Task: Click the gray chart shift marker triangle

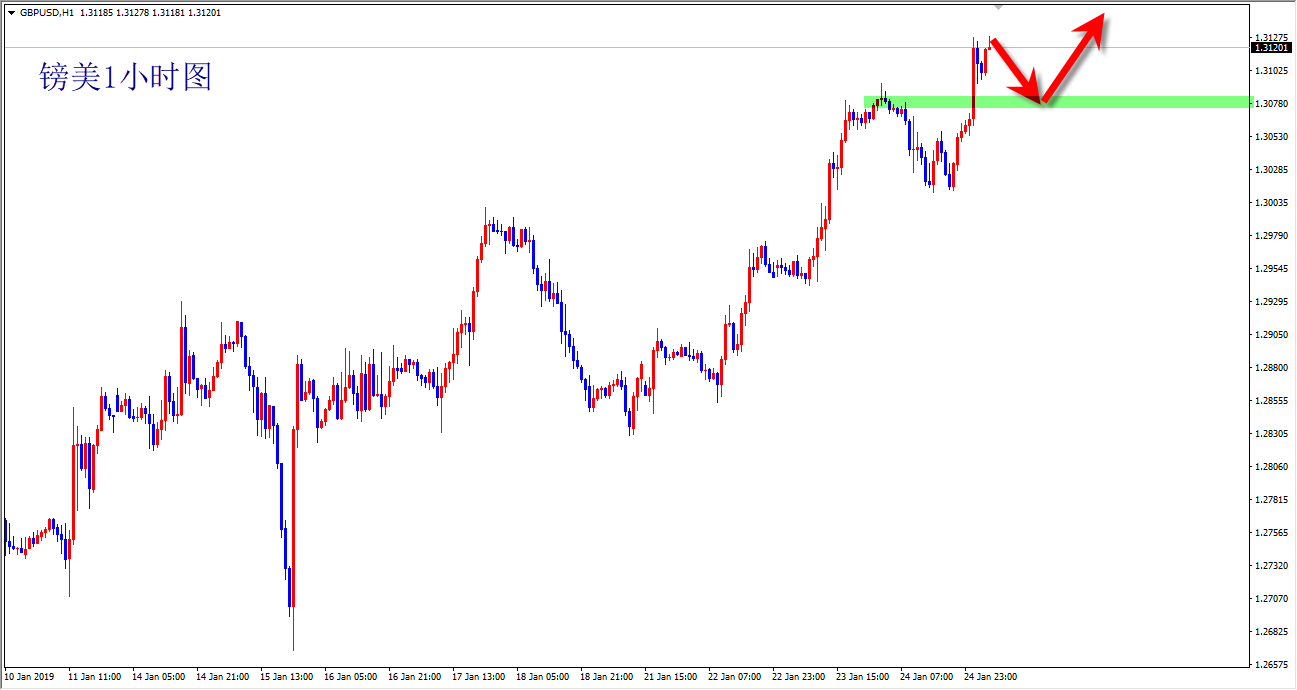Action: (x=997, y=6)
